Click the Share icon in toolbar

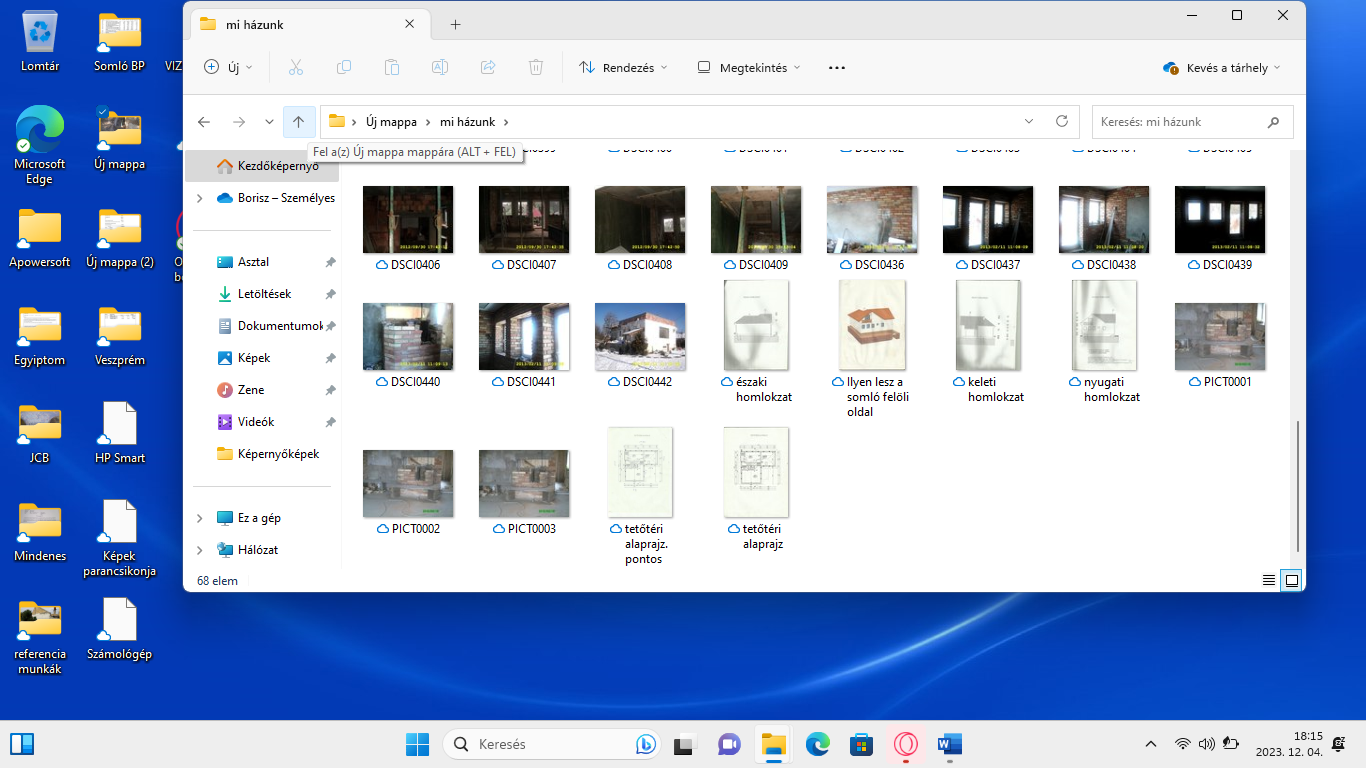click(x=488, y=67)
